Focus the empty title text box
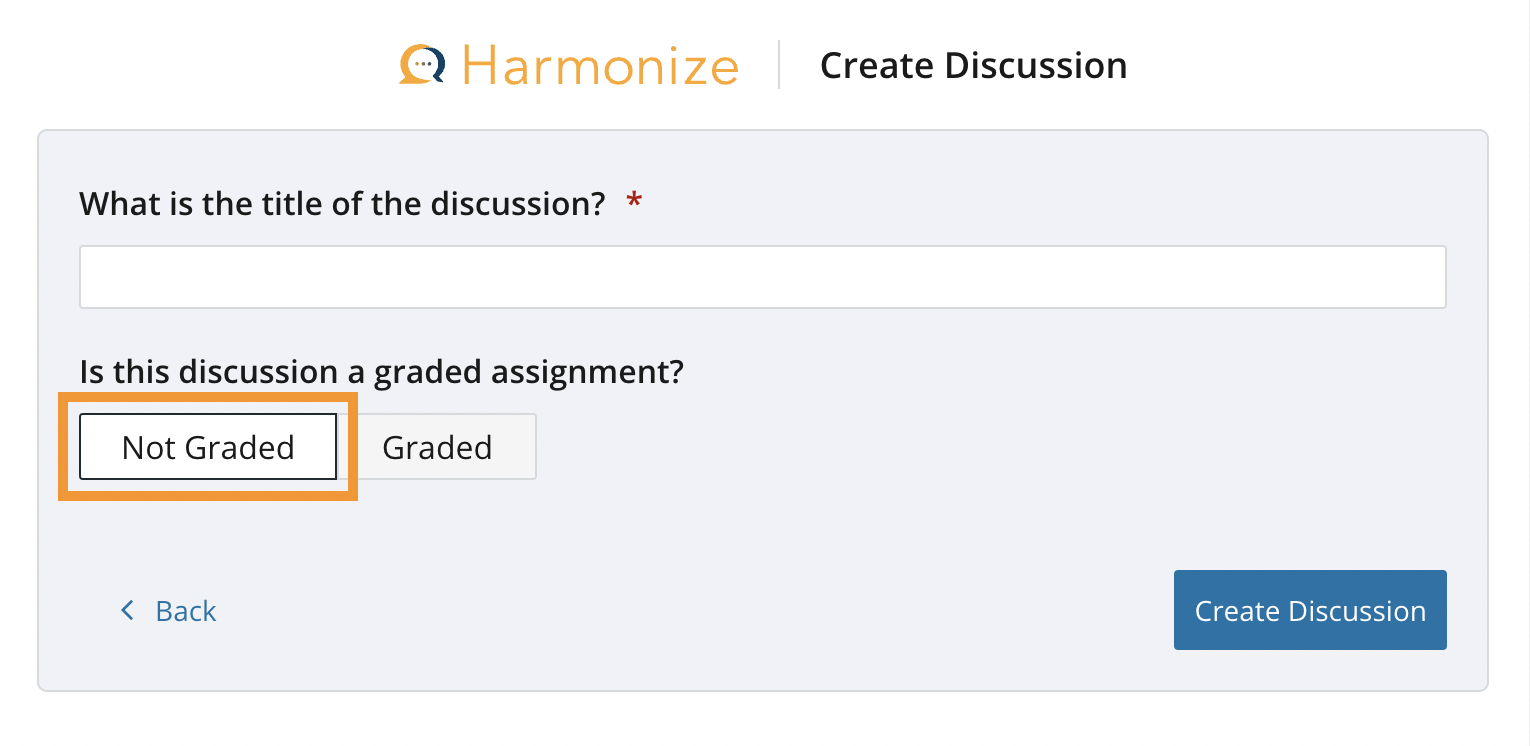The height and width of the screenshot is (746, 1530). click(x=762, y=277)
